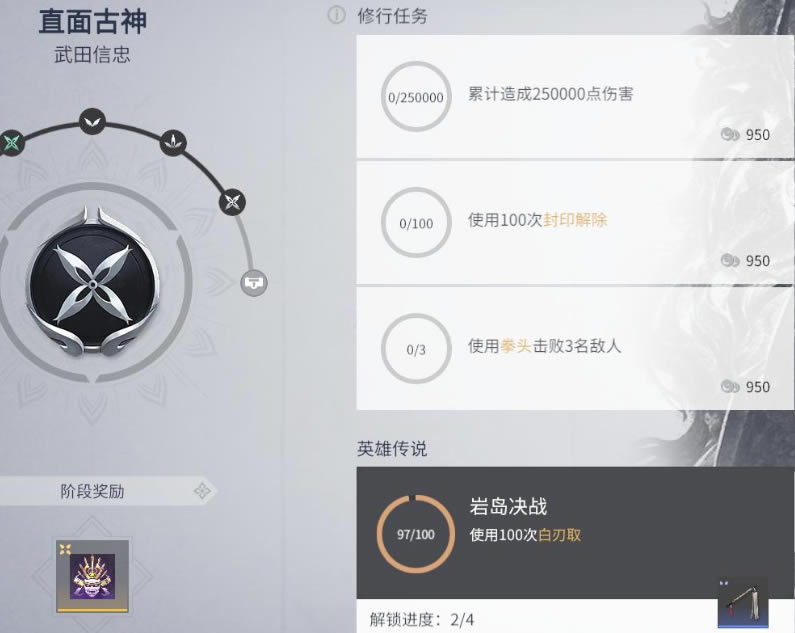Click the 97/100 orange progress ring
The image size is (795, 633).
416,534
